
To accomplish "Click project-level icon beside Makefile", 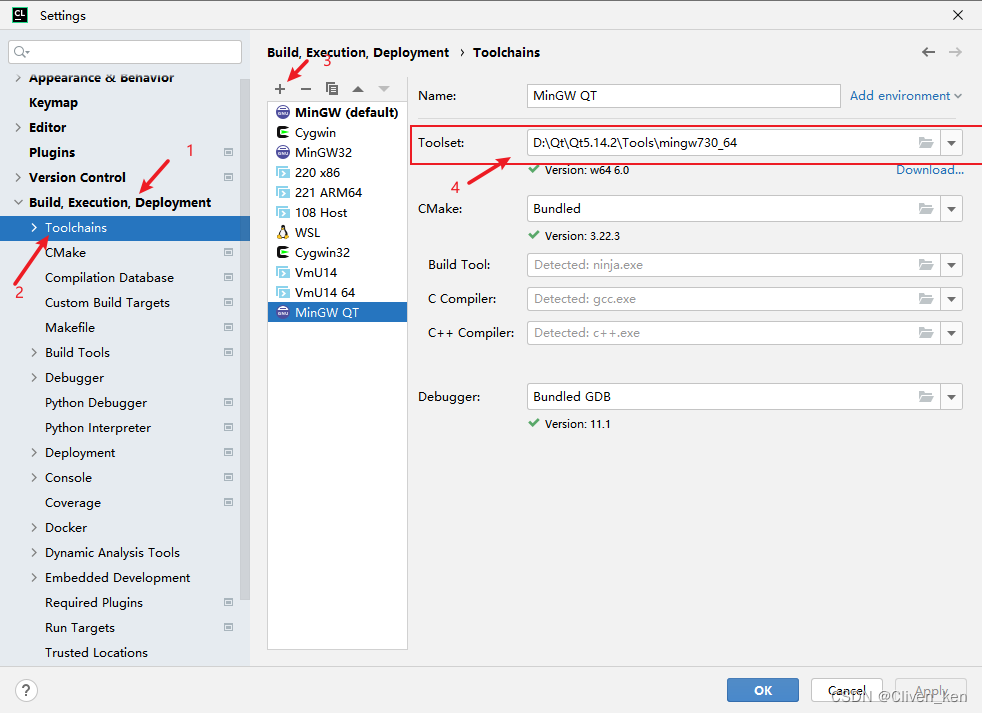I will coord(229,328).
